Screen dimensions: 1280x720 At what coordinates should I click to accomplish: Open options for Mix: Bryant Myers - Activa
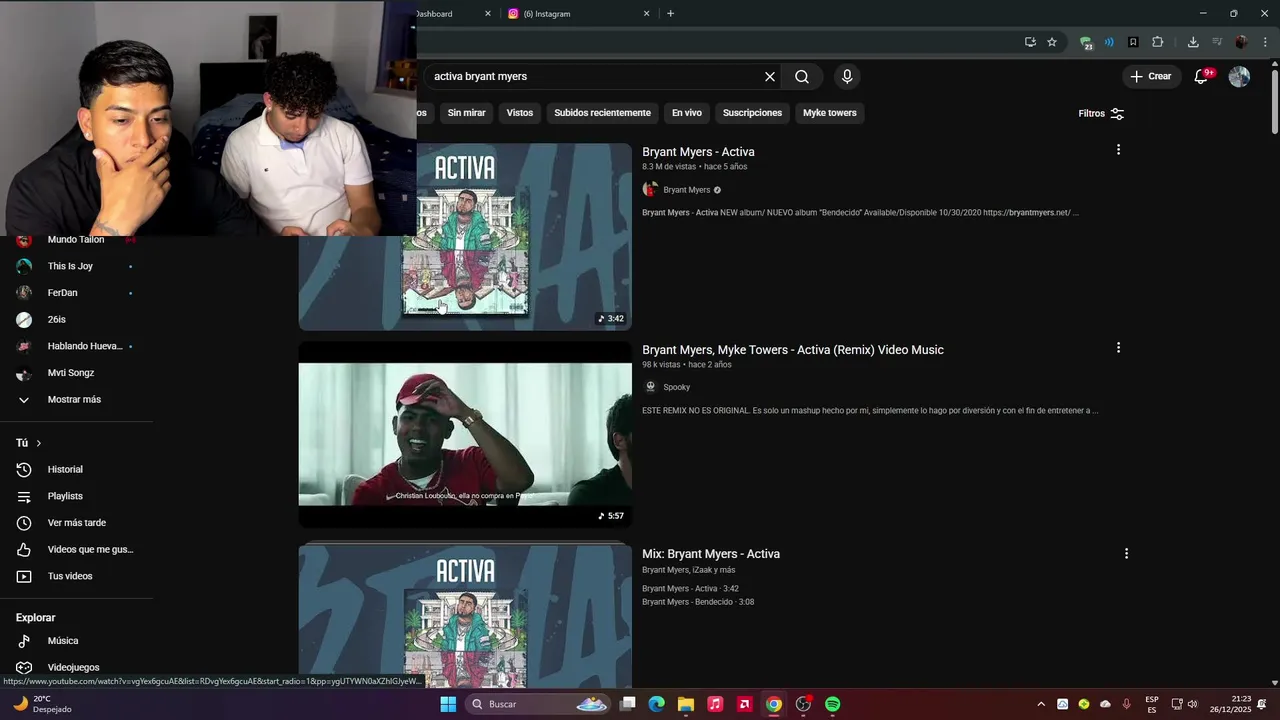coord(1126,553)
